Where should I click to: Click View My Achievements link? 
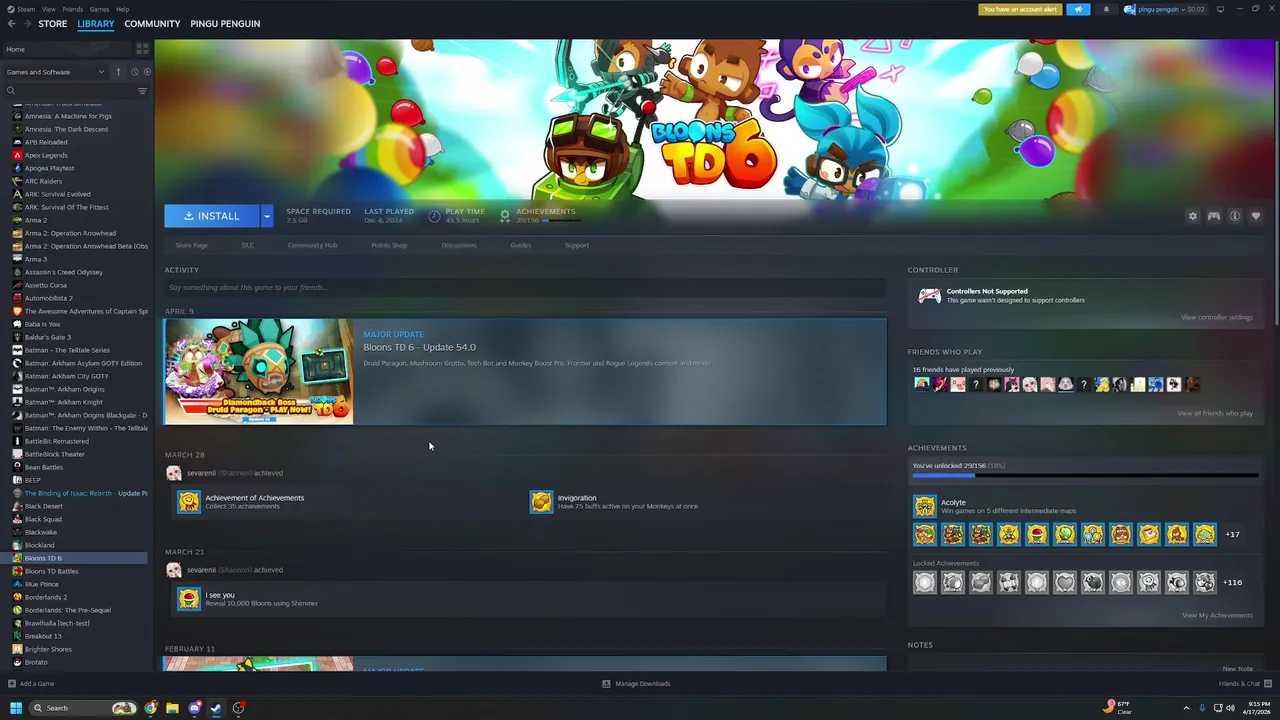pos(1217,615)
